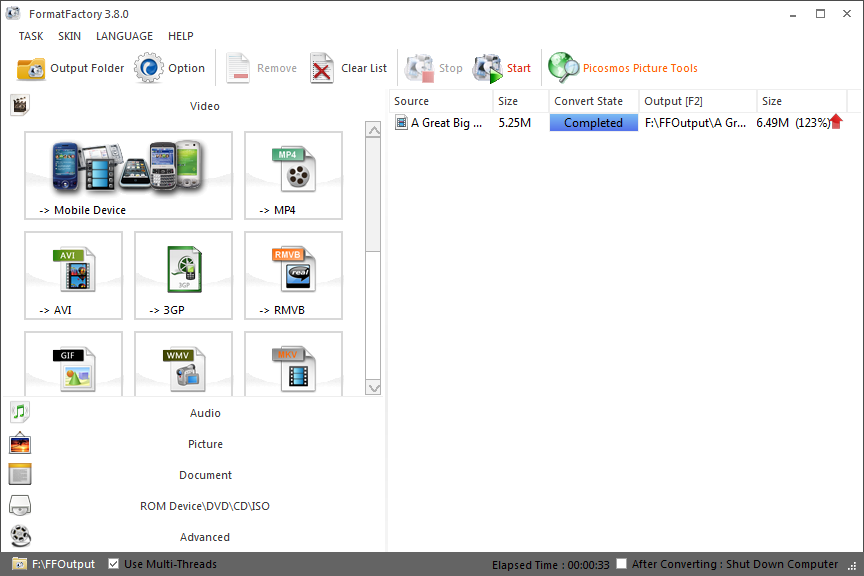864x576 pixels.
Task: Click the format list scrollbar thumb
Action: tap(373, 195)
